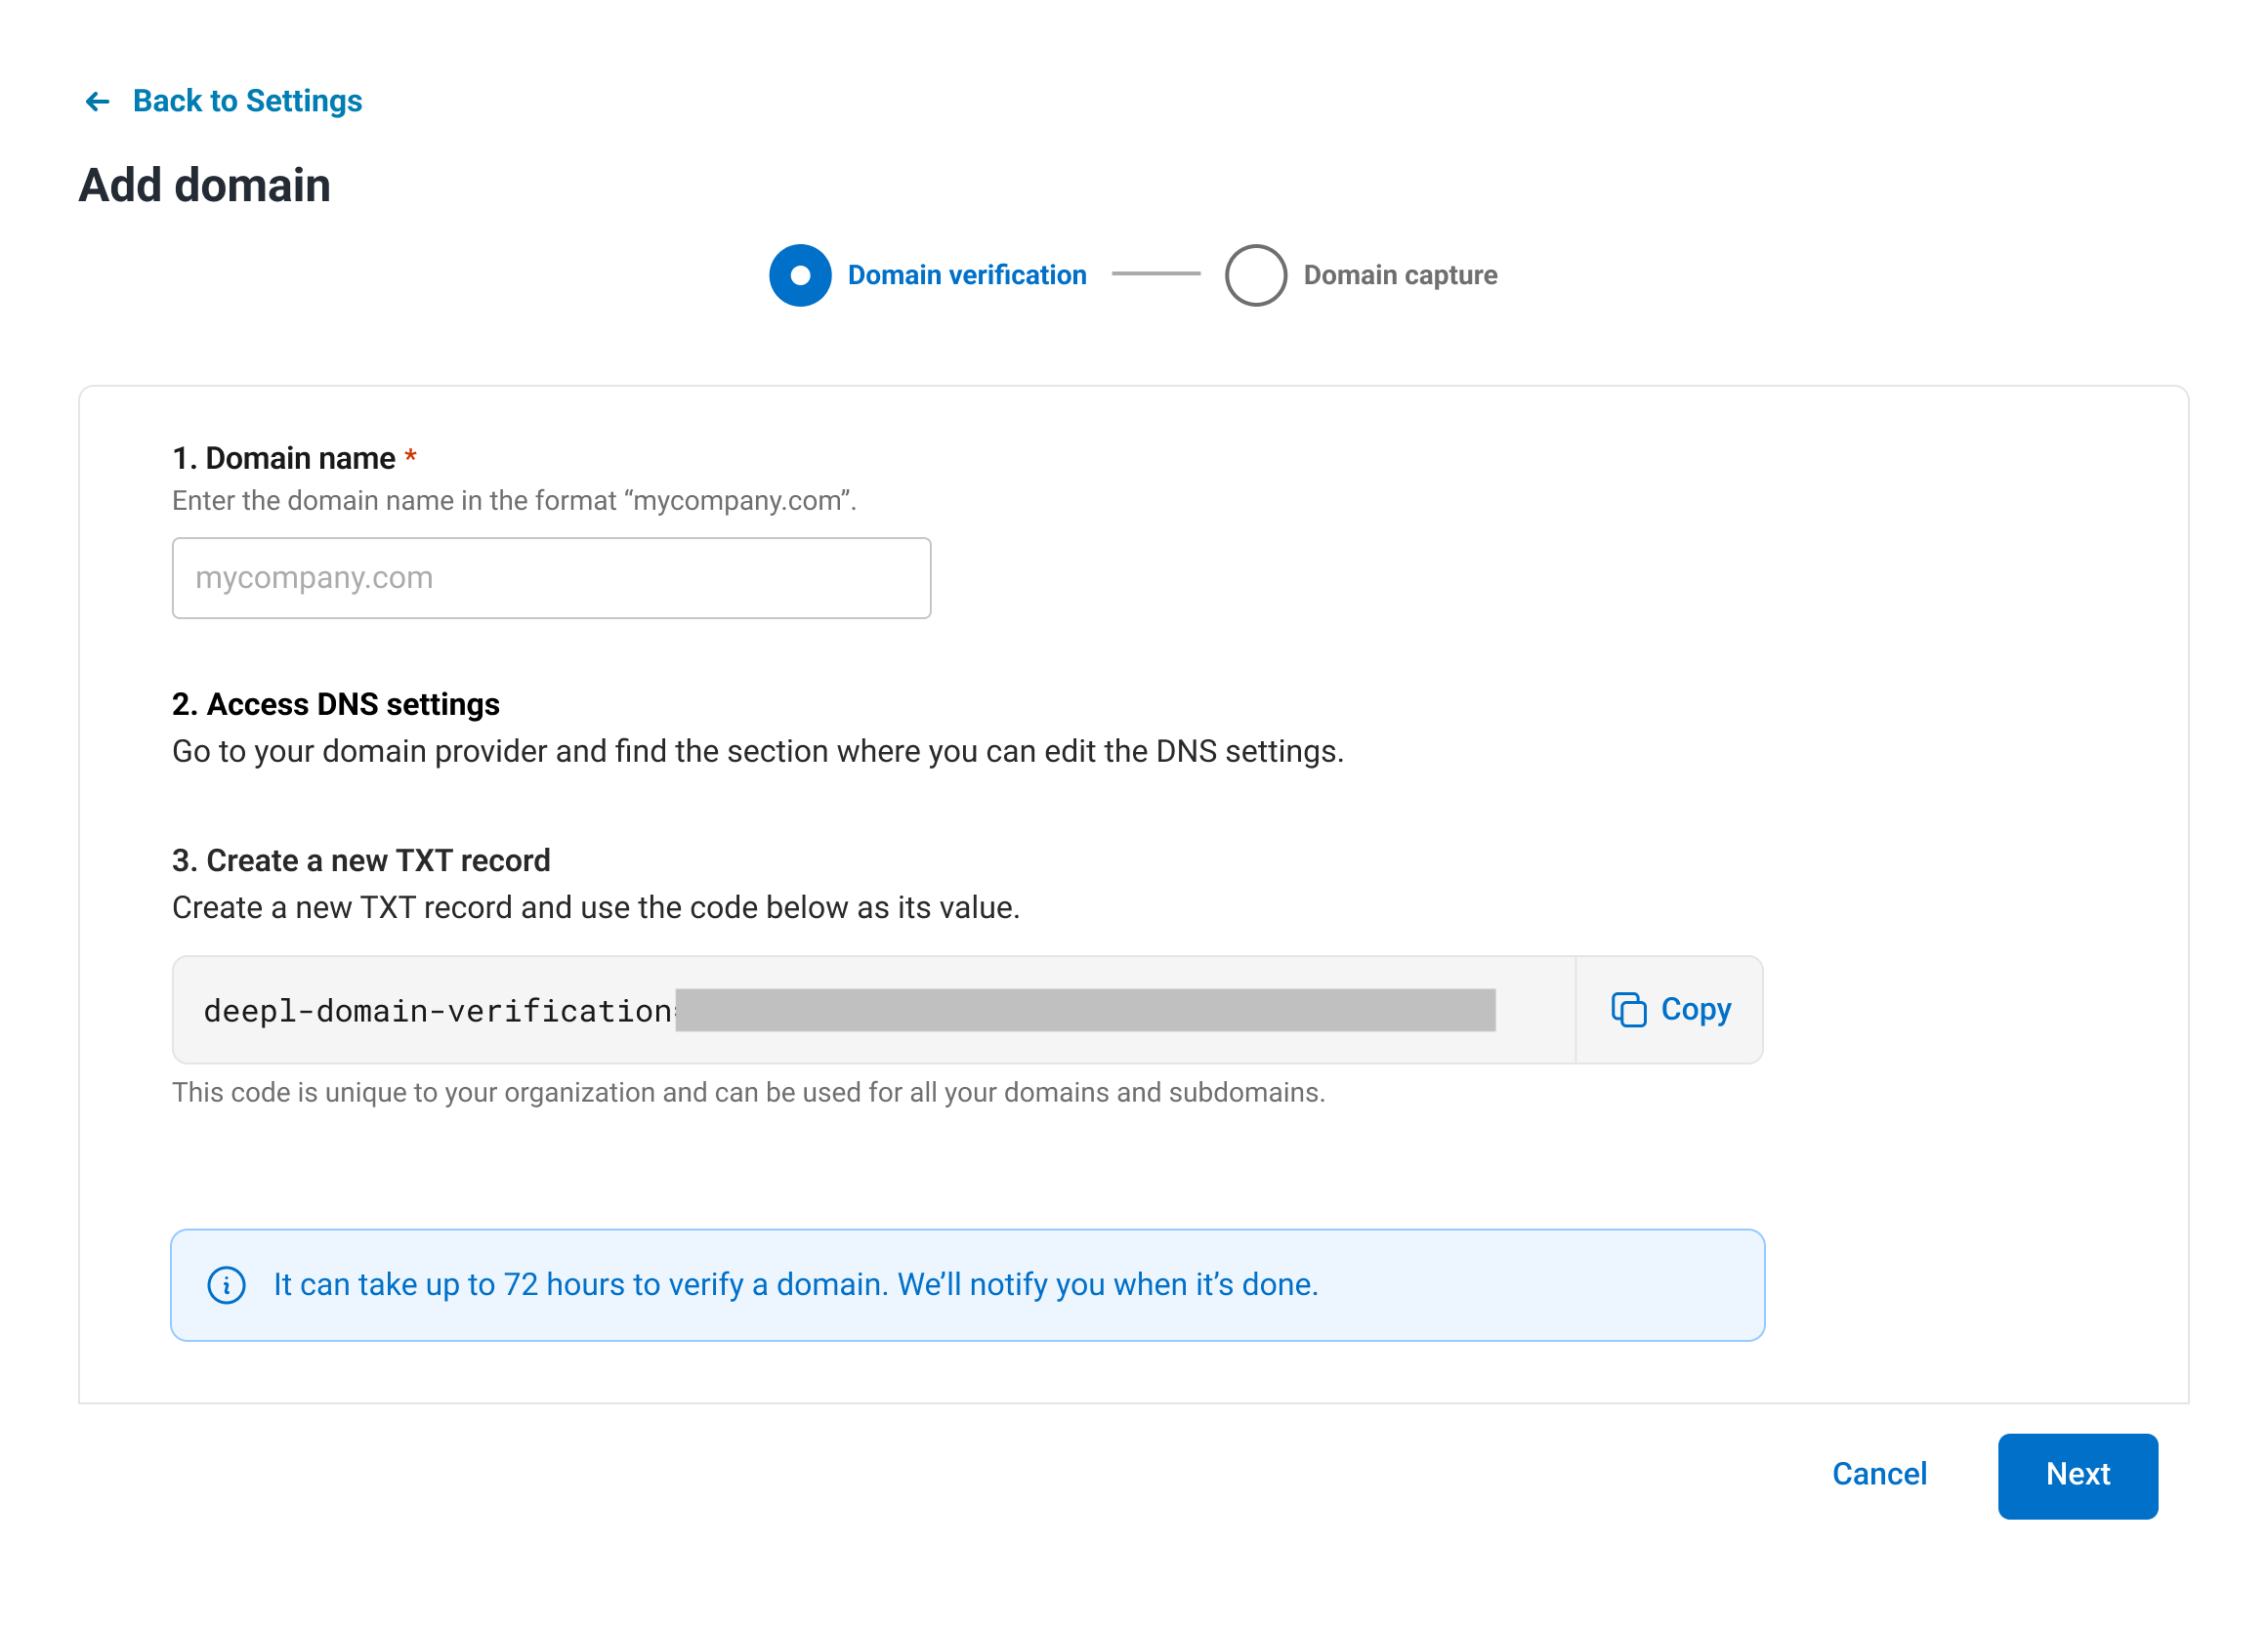Click the deepl-domain-verification code text
Image resolution: width=2268 pixels, height=1629 pixels.
pos(437,1011)
